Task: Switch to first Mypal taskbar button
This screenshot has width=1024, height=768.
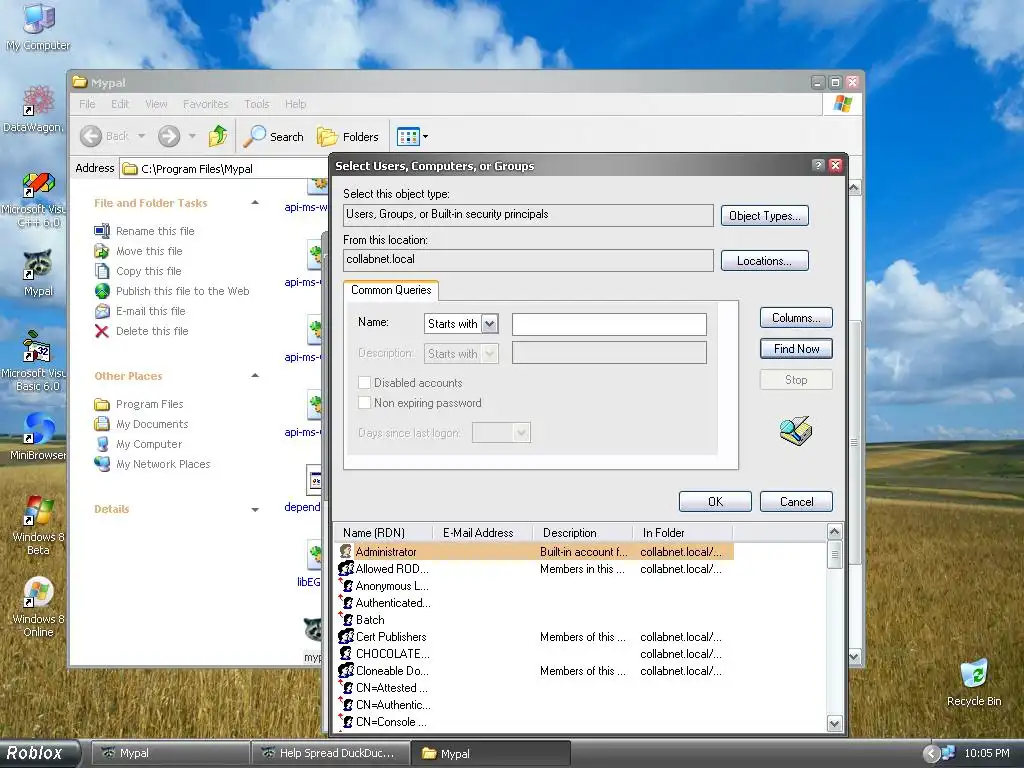Action: pos(169,753)
